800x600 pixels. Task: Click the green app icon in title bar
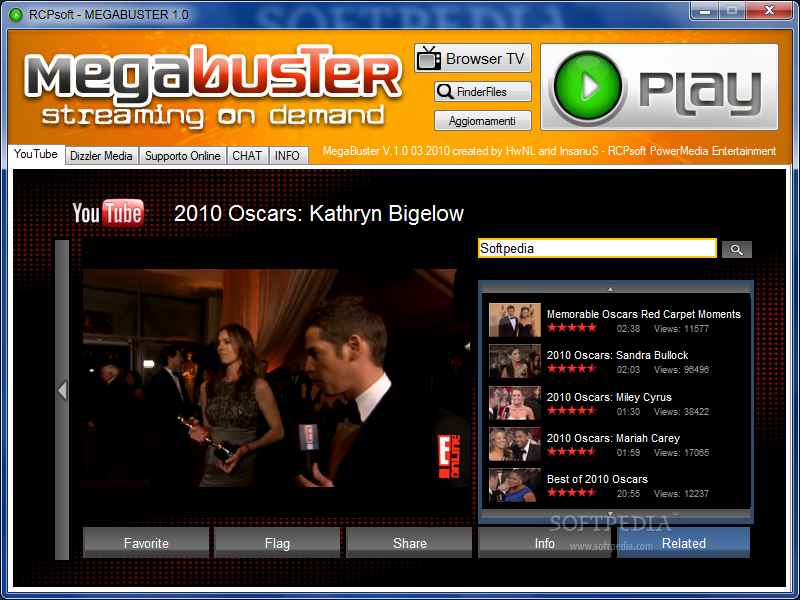tap(16, 14)
